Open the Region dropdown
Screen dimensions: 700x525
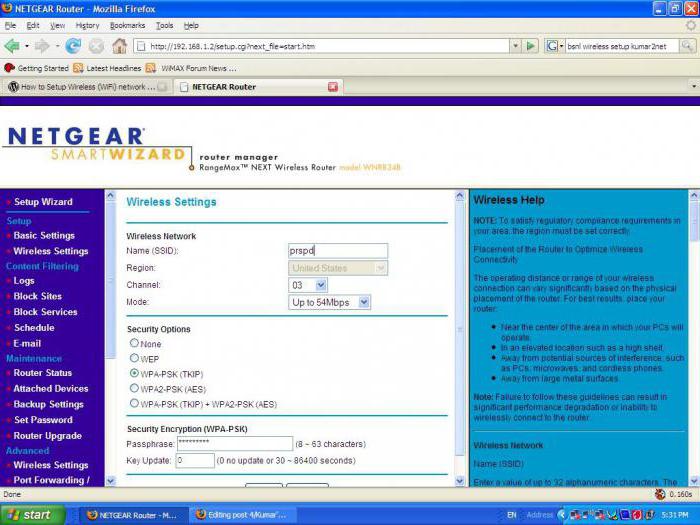tap(380, 268)
